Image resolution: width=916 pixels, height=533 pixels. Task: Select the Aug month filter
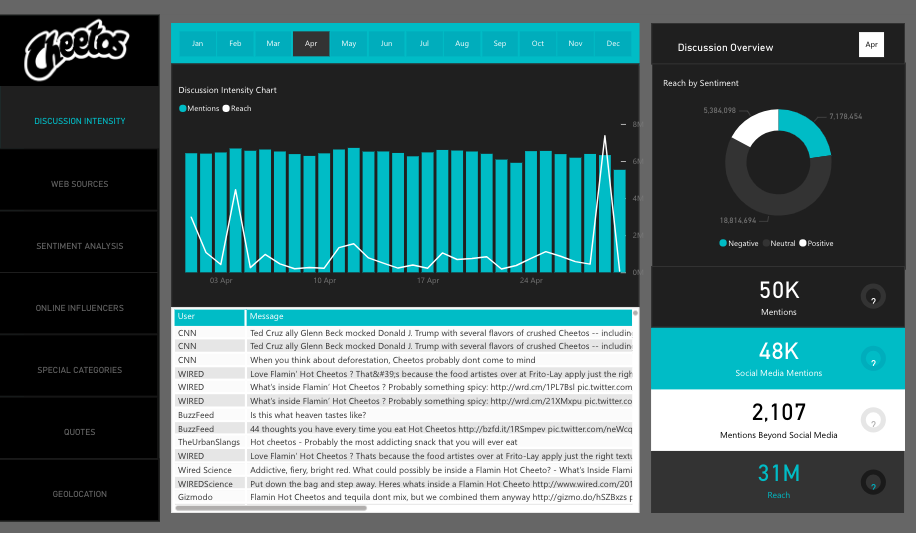[x=462, y=43]
